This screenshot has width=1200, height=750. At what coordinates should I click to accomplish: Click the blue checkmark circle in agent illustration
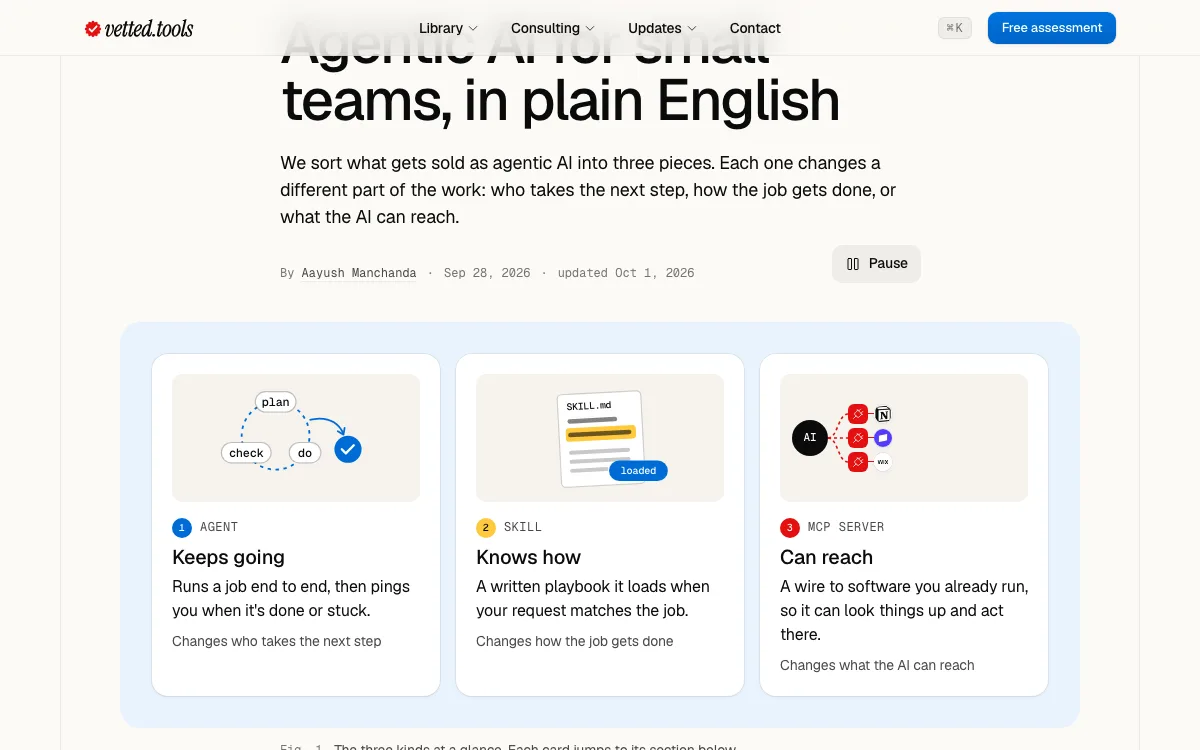(x=348, y=449)
